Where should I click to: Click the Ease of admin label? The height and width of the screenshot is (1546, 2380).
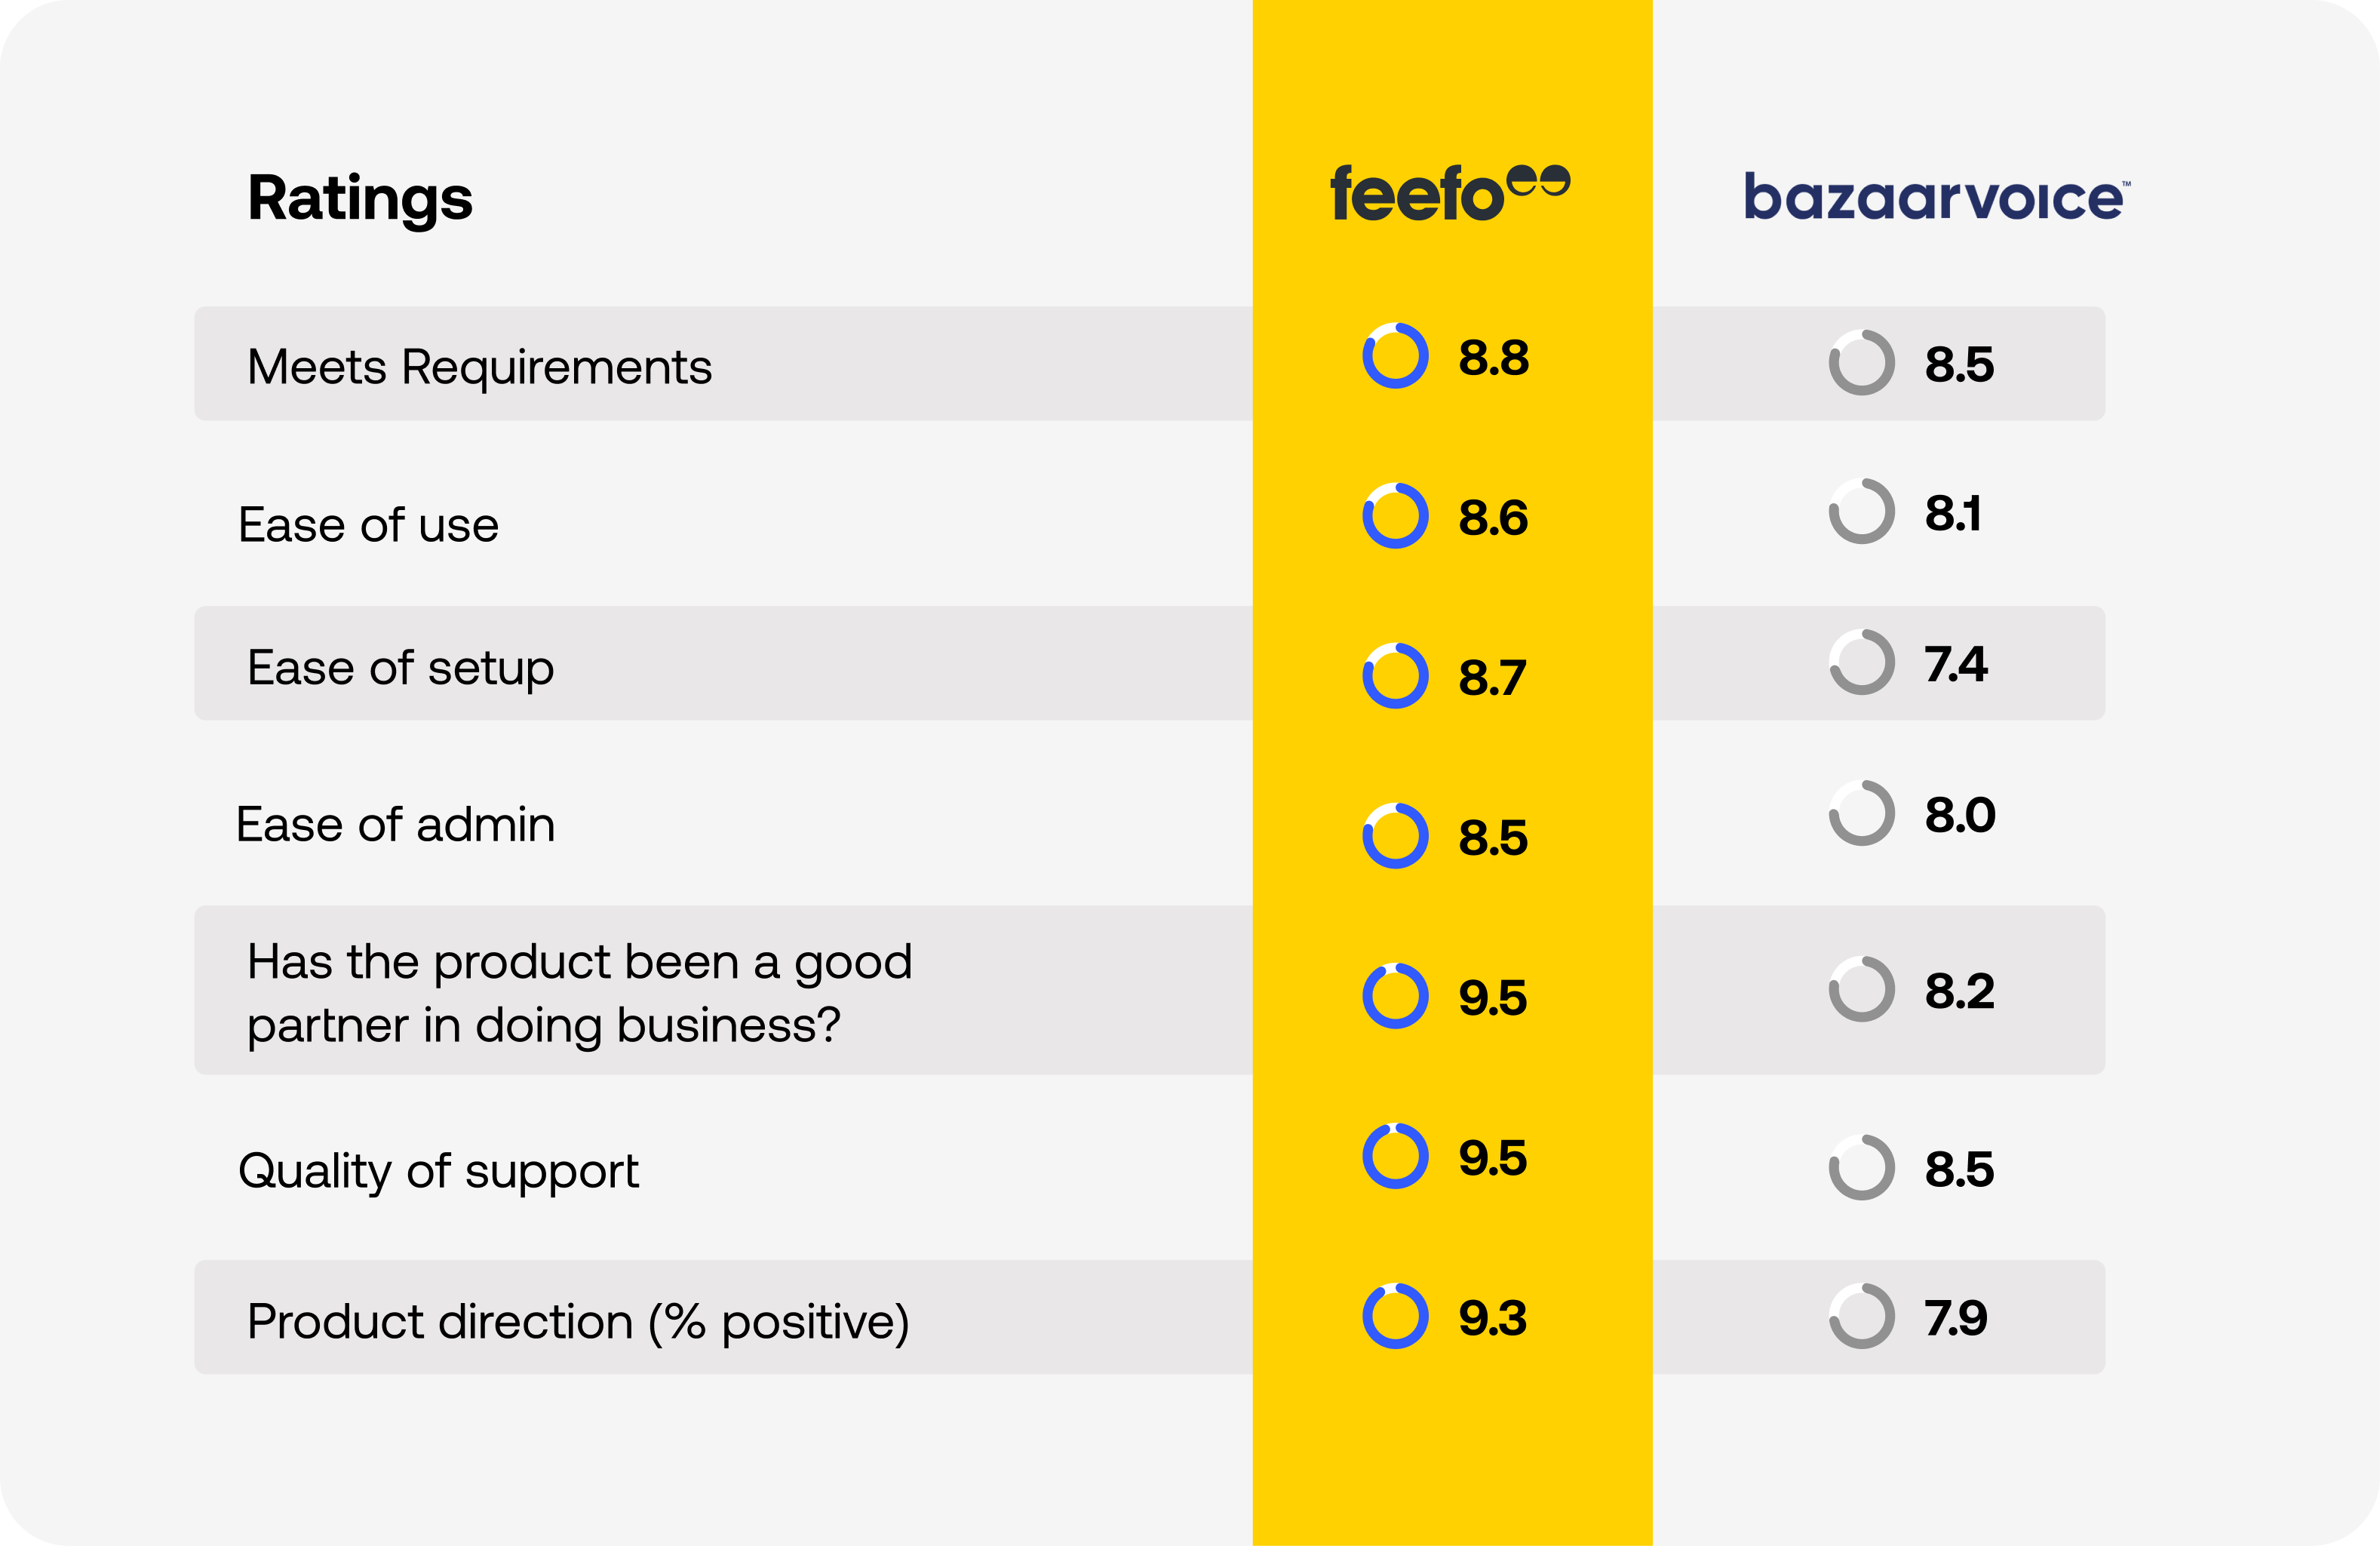pos(395,825)
